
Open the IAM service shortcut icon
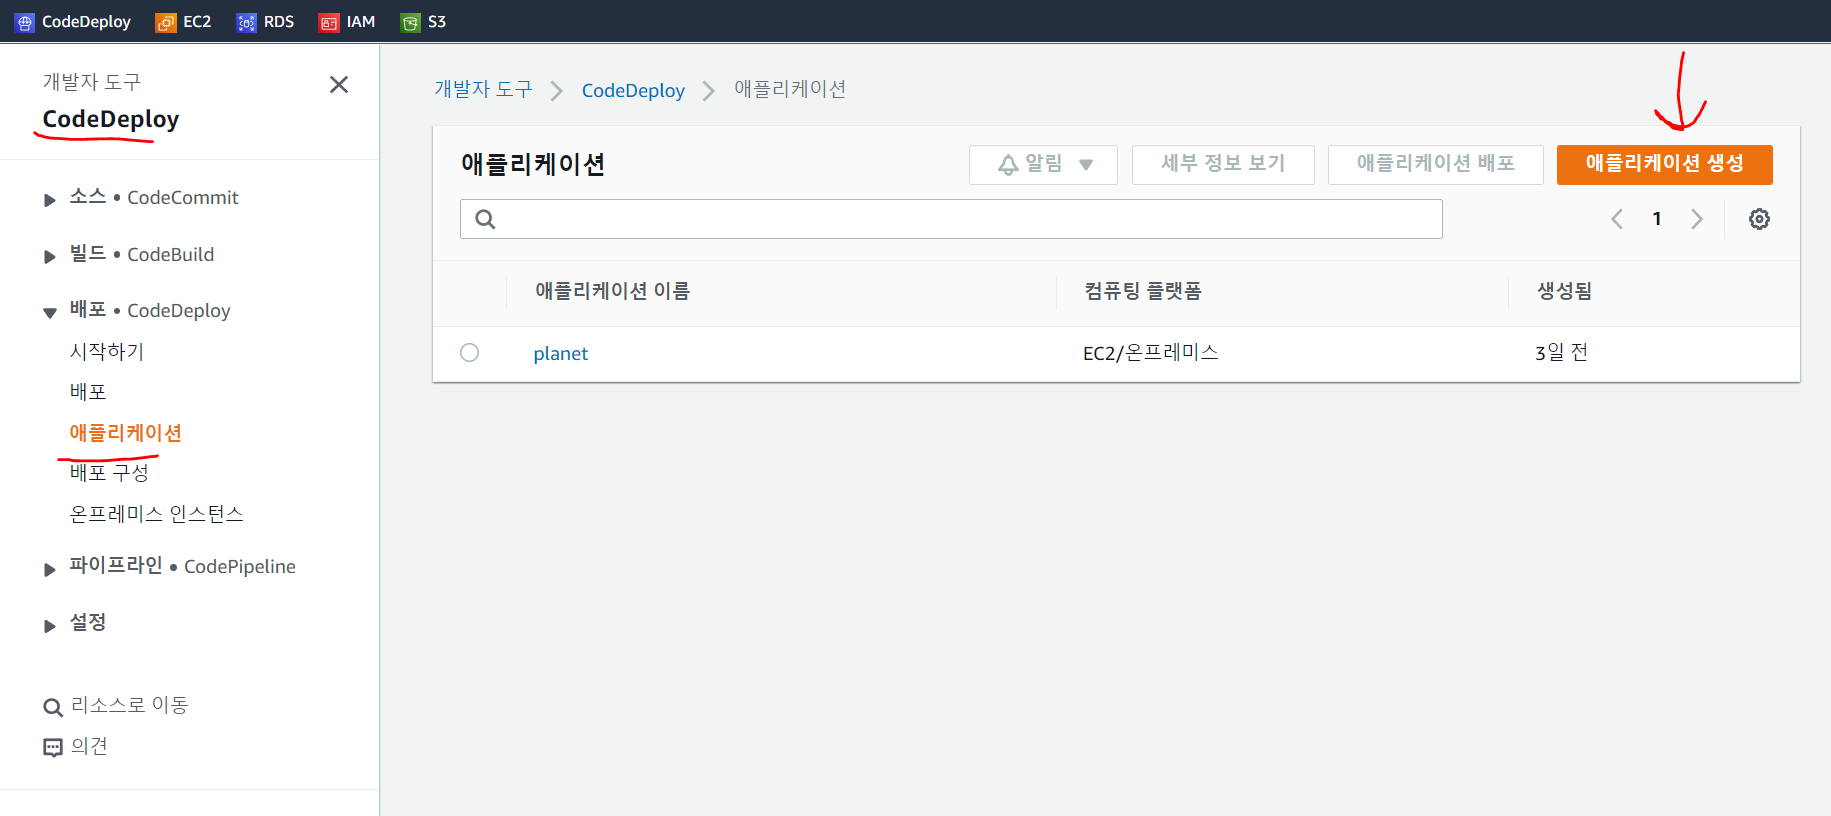tap(329, 22)
